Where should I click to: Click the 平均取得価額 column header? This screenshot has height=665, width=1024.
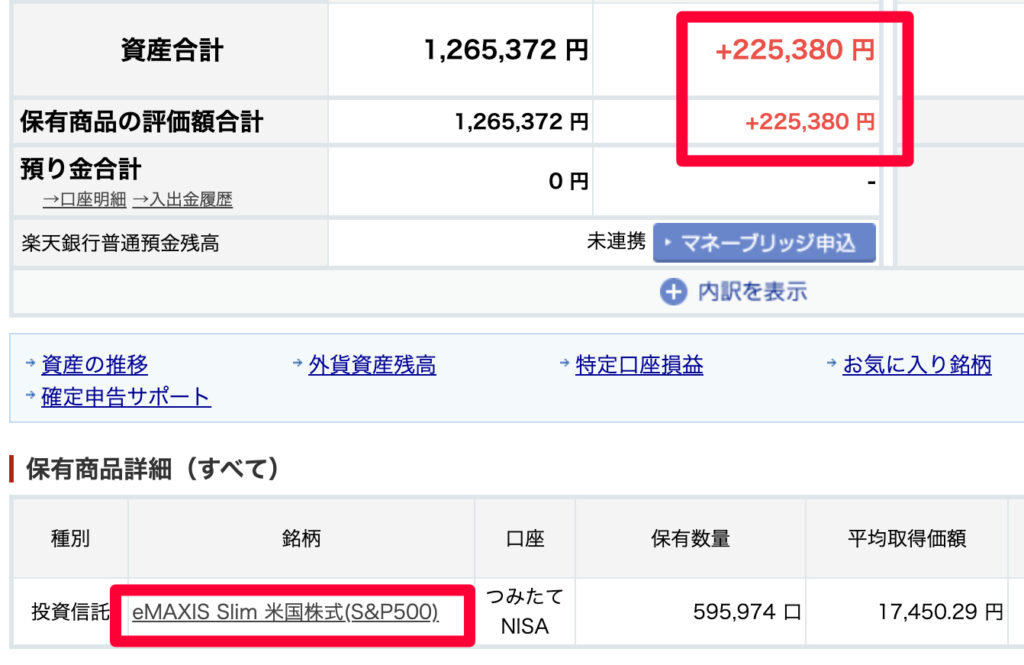point(906,539)
